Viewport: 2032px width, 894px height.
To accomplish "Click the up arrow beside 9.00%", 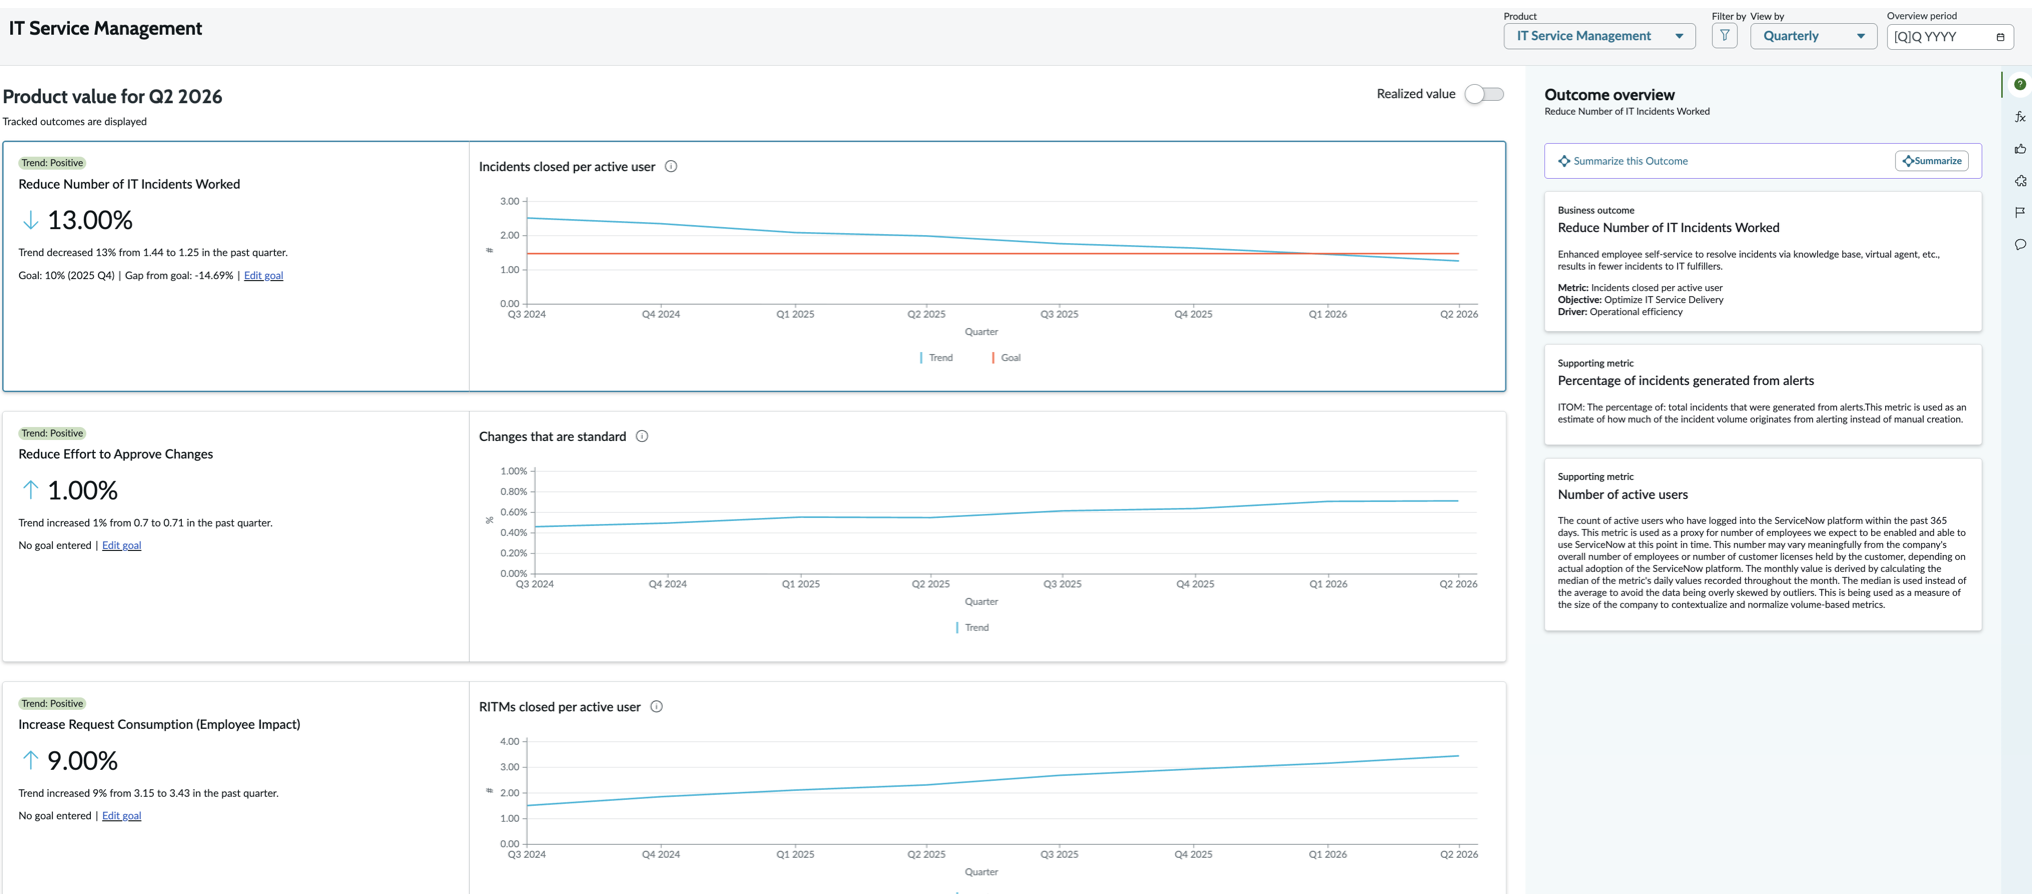I will 30,761.
